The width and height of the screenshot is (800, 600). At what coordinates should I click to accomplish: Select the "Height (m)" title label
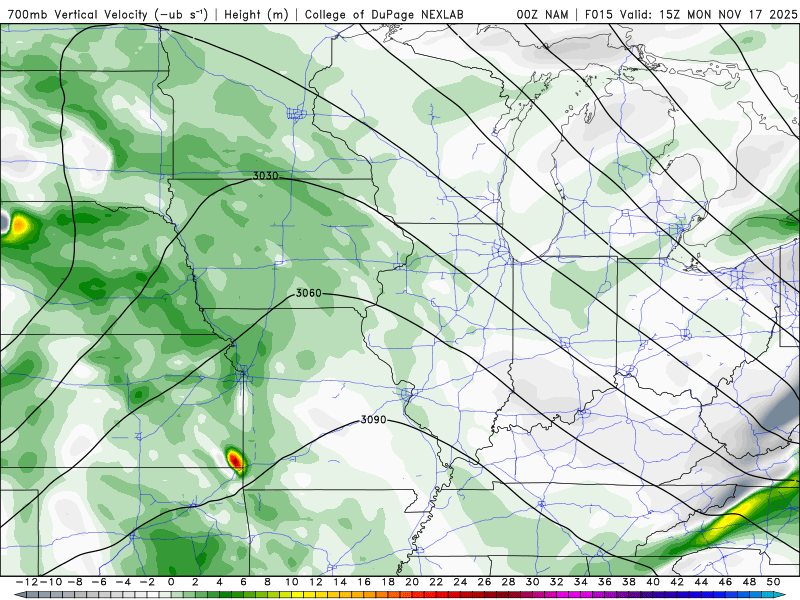pos(256,14)
